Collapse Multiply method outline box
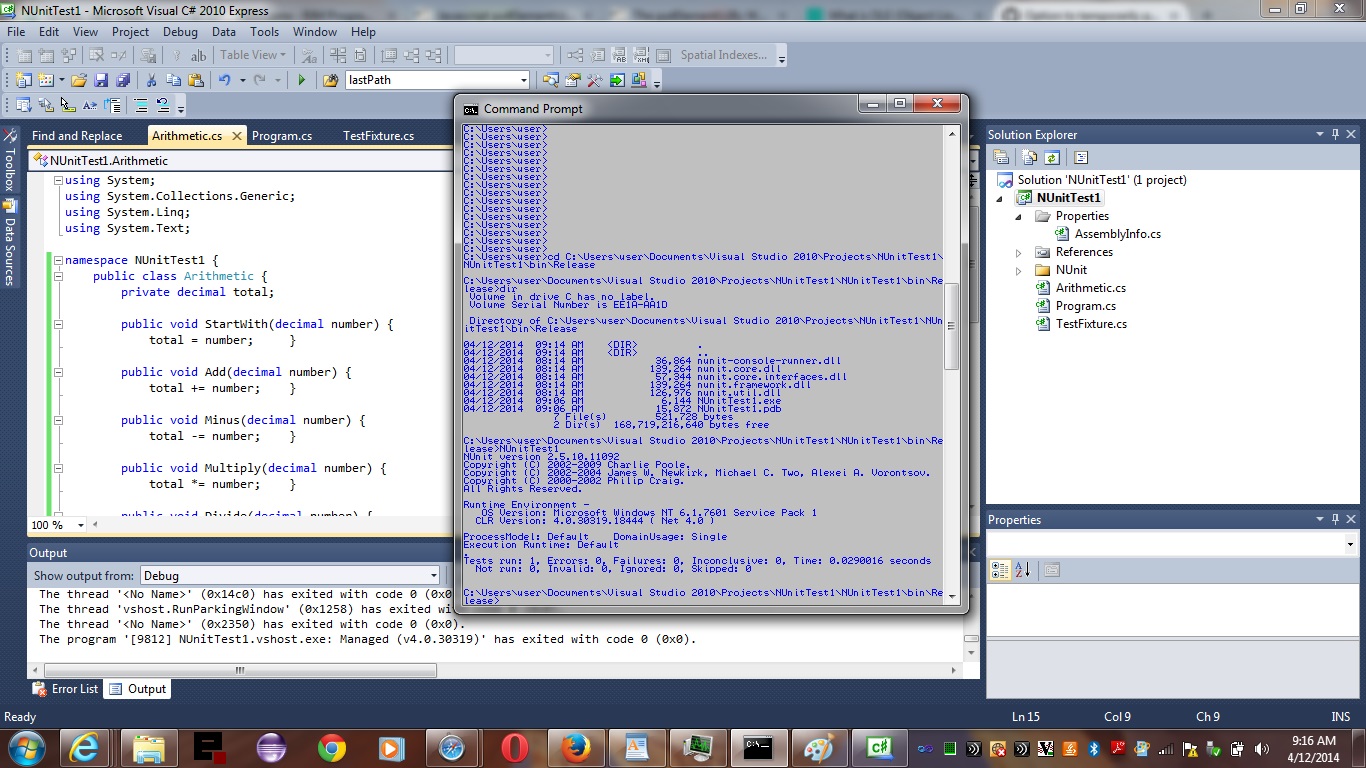Screen dimensions: 1366x768 tap(58, 468)
